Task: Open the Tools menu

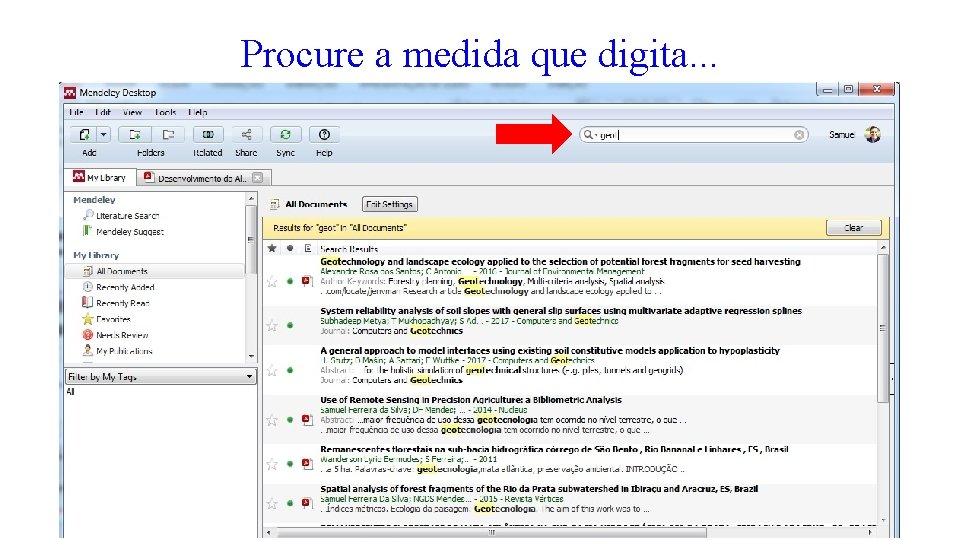Action: pyautogui.click(x=165, y=112)
